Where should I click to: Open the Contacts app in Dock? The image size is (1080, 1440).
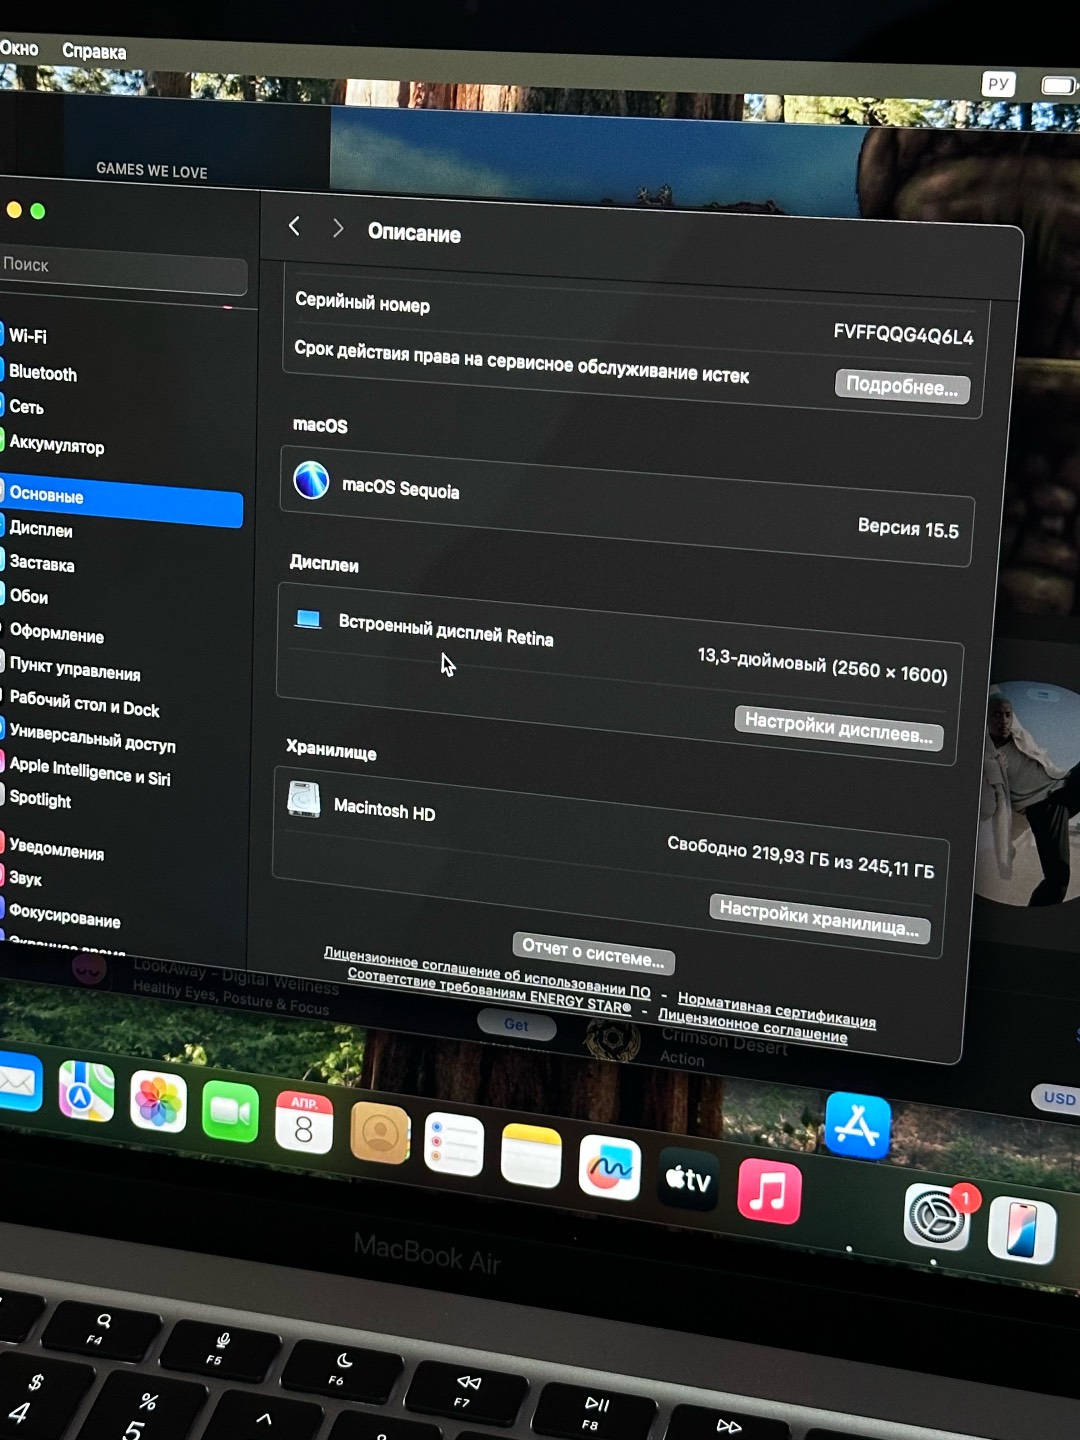pyautogui.click(x=379, y=1134)
